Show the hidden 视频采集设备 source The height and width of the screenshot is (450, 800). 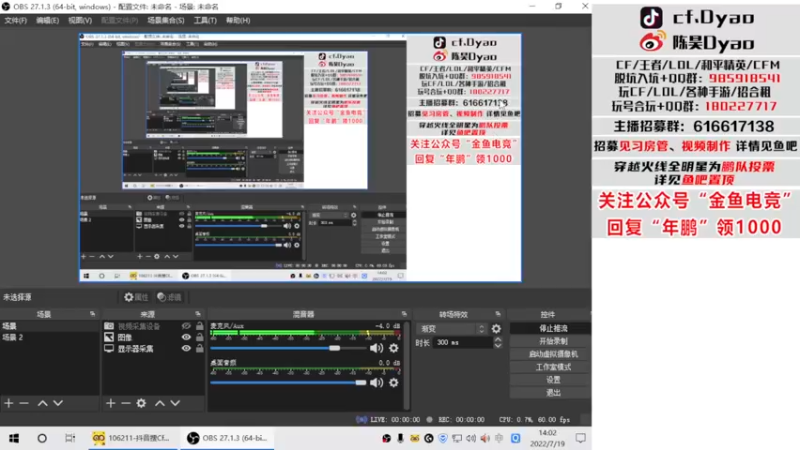[186, 326]
